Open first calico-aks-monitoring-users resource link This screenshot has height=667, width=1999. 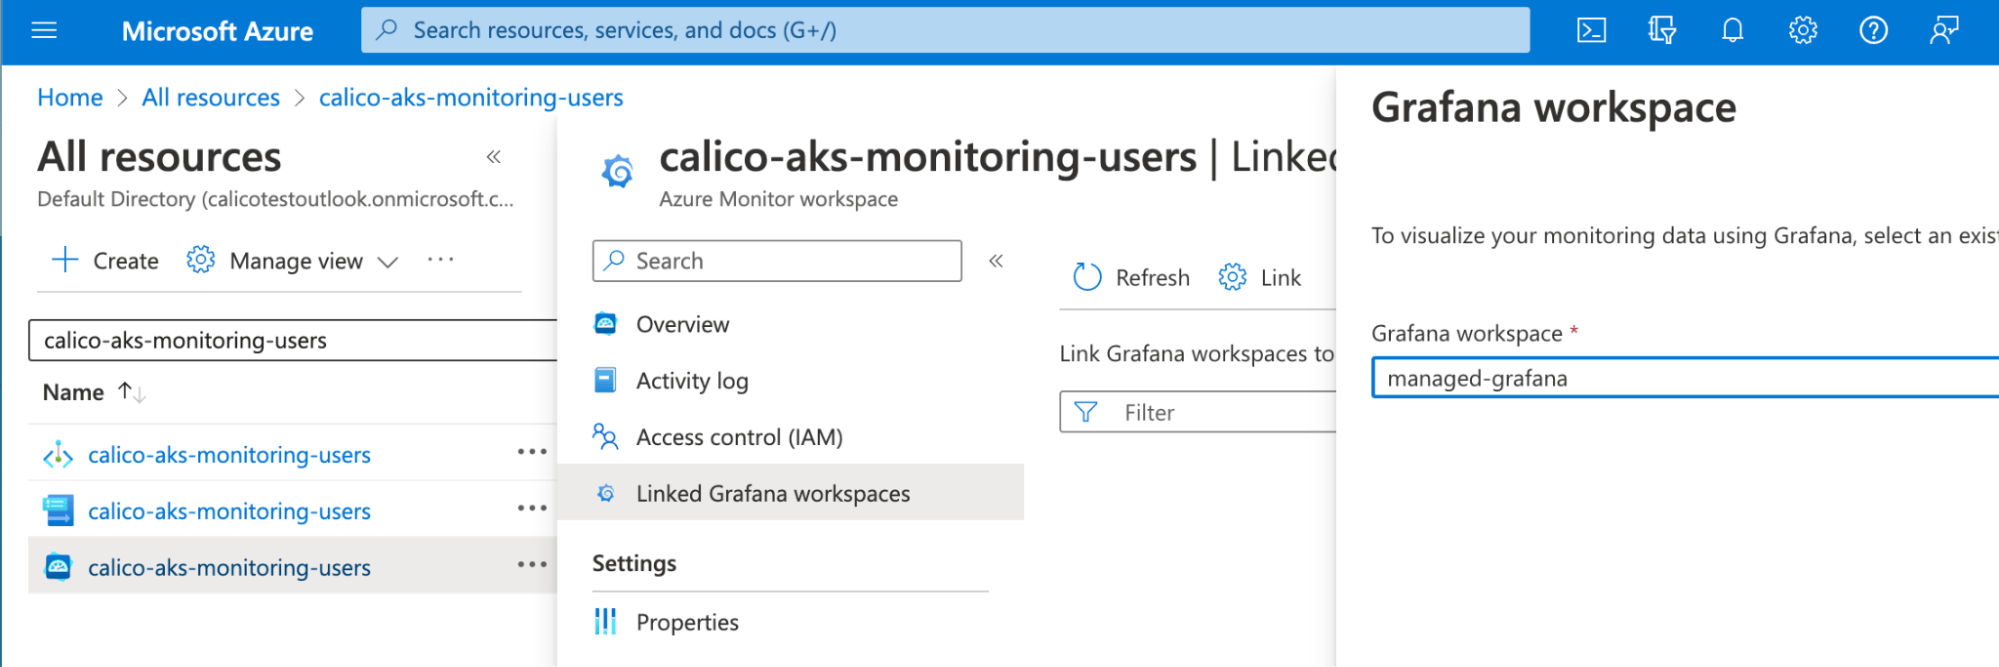[x=229, y=455]
